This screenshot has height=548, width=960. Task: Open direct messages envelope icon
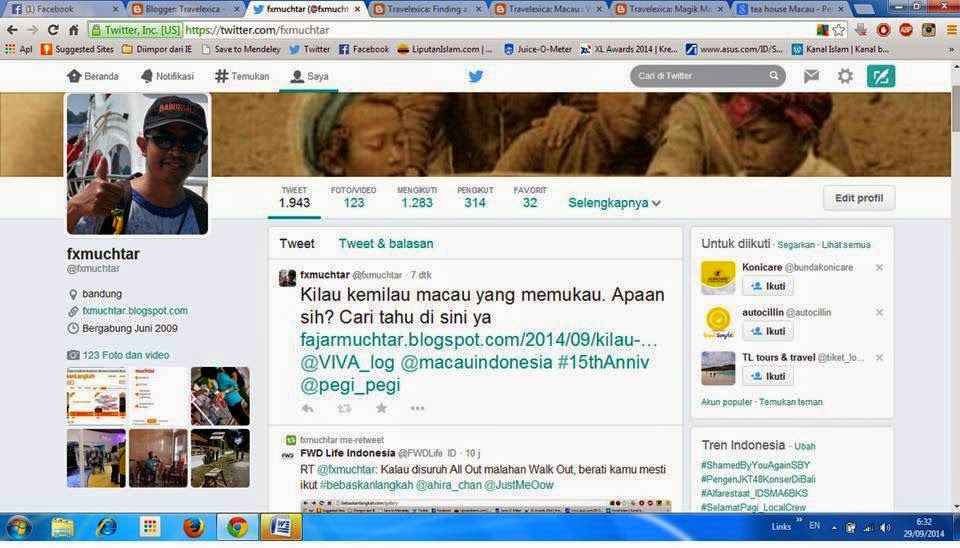tap(811, 76)
